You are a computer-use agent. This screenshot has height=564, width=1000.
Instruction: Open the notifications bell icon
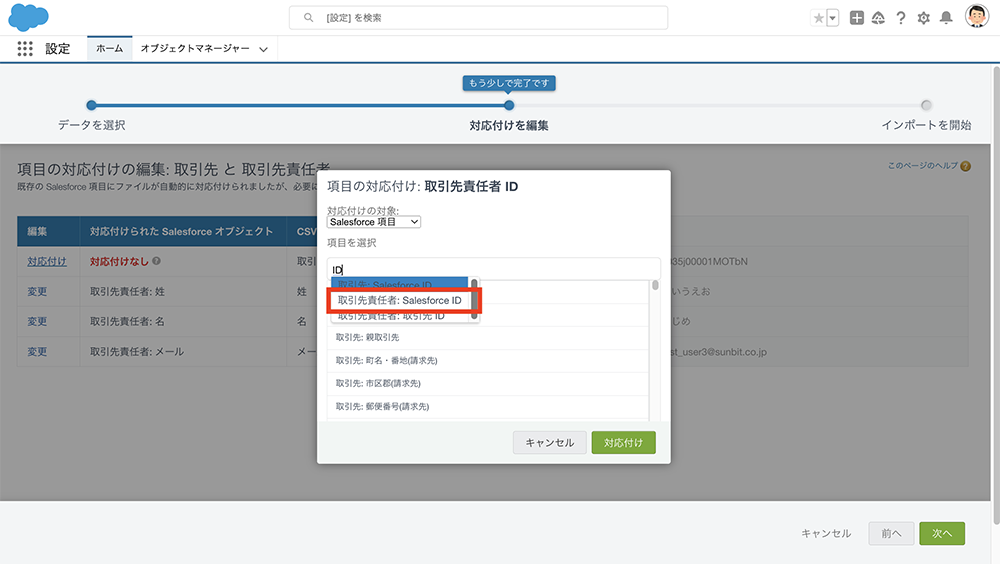pyautogui.click(x=946, y=18)
